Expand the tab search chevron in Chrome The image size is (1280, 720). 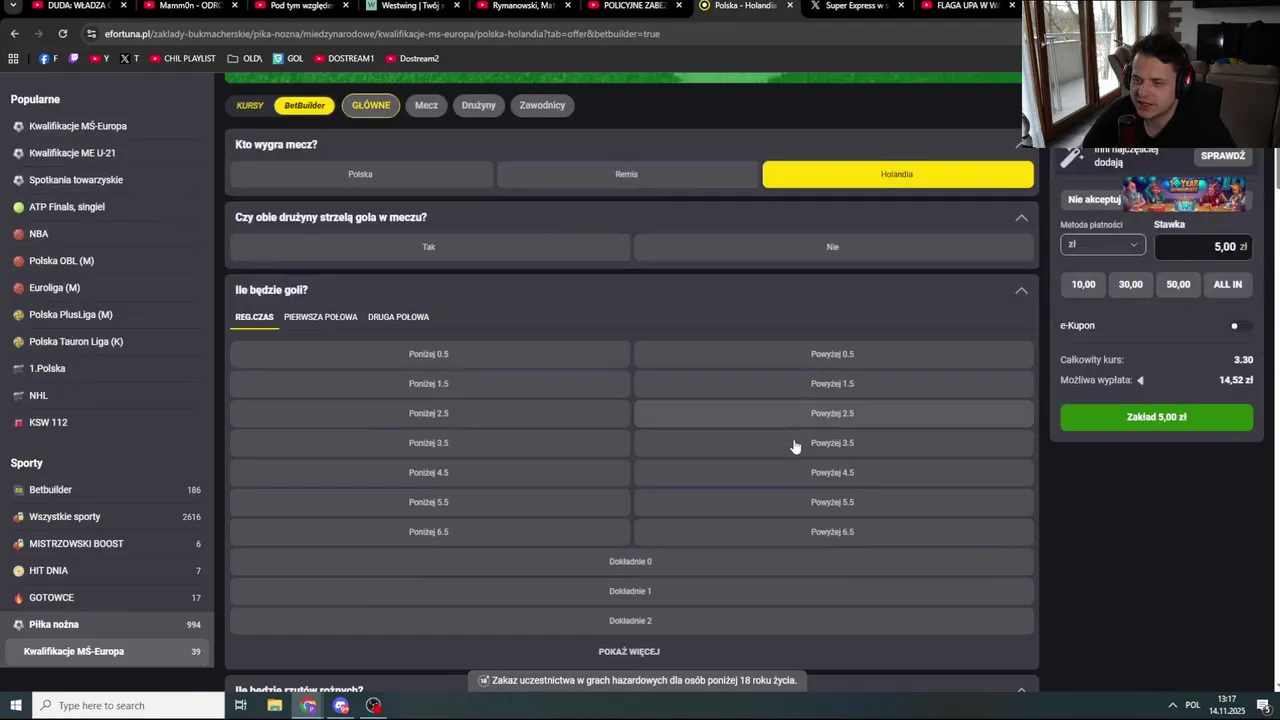[14, 6]
